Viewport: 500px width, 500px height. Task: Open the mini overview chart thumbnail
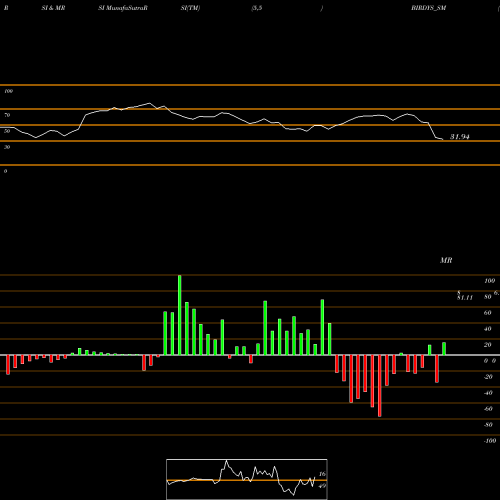point(247,479)
